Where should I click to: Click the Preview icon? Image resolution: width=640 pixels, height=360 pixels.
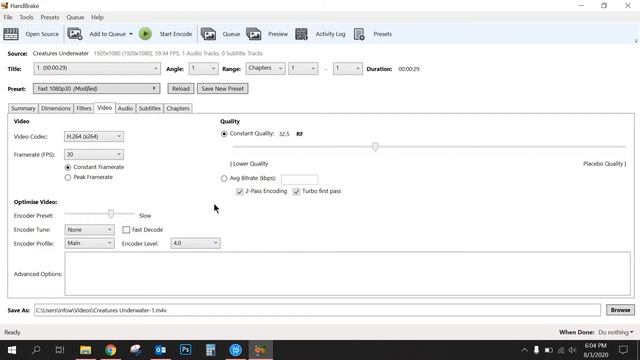coord(253,34)
